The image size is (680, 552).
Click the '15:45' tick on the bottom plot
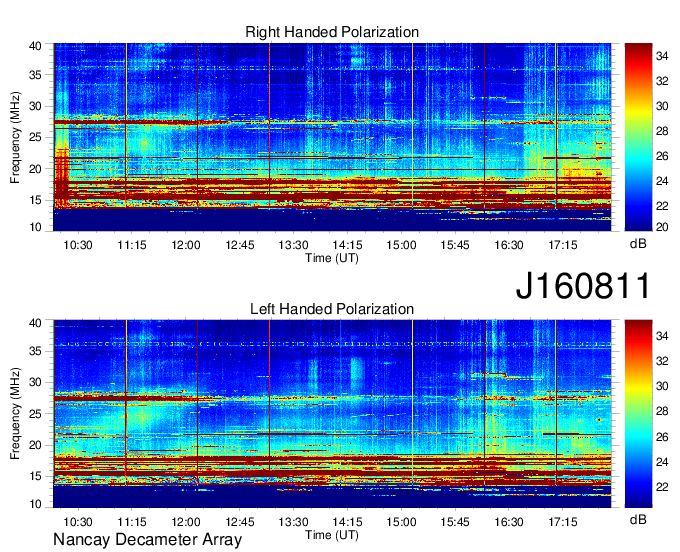pyautogui.click(x=455, y=522)
